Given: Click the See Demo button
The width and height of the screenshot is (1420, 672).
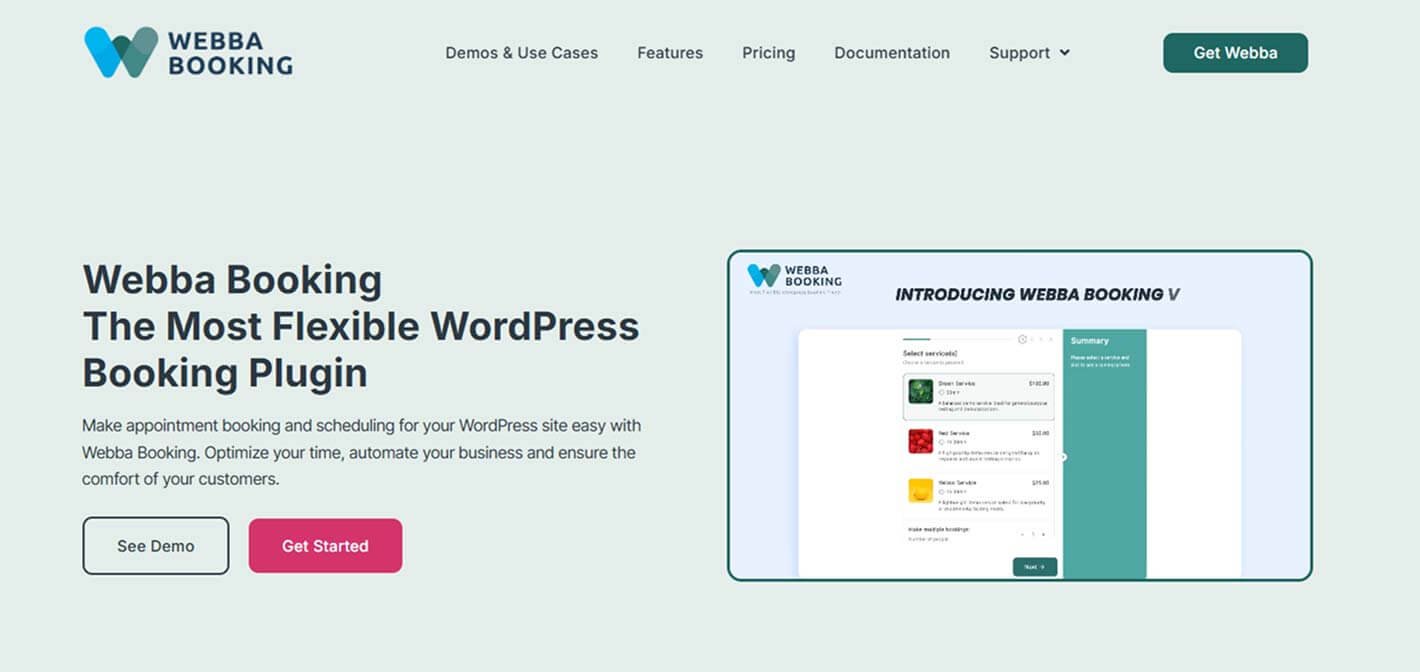Looking at the screenshot, I should 155,546.
